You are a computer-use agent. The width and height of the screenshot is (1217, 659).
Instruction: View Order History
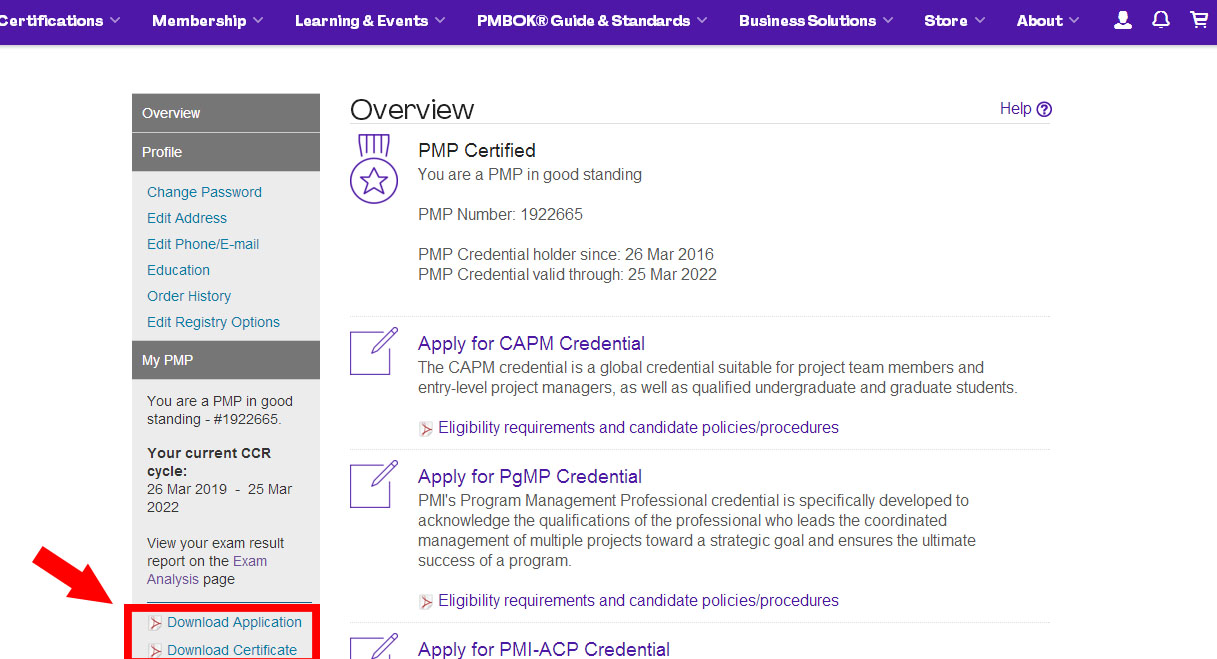[x=189, y=296]
